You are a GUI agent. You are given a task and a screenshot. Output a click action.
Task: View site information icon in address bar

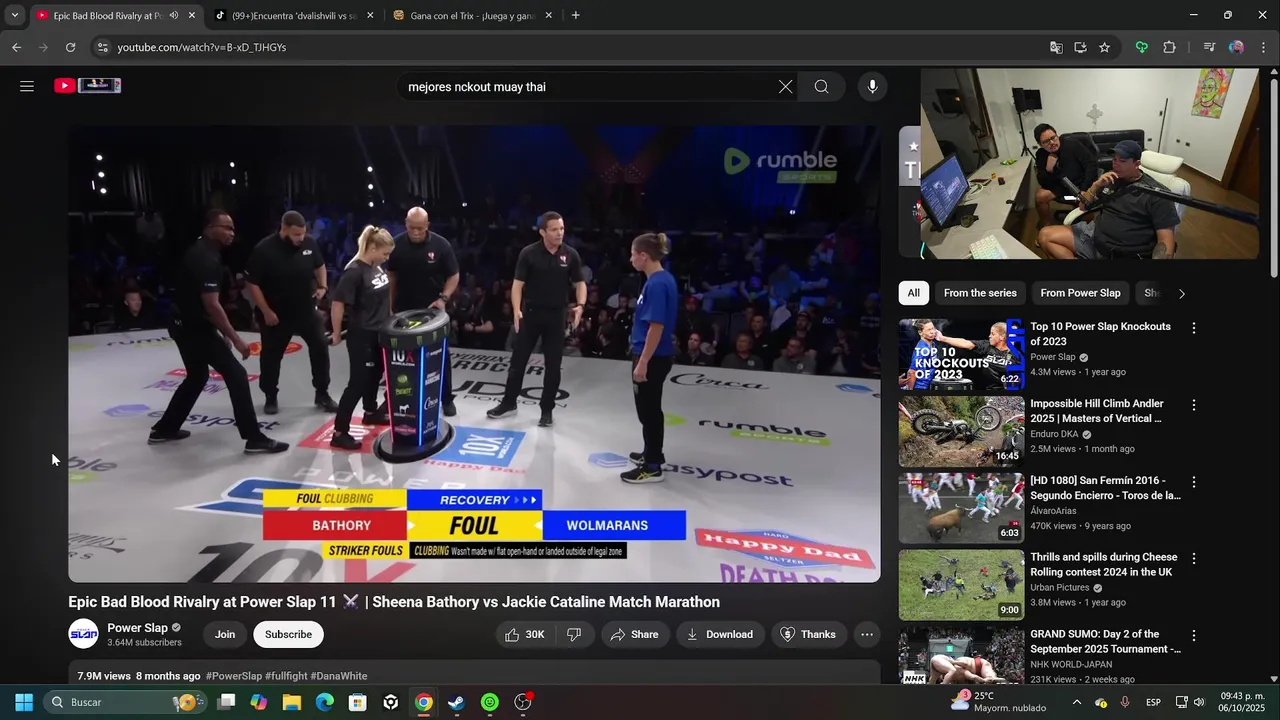pyautogui.click(x=101, y=47)
